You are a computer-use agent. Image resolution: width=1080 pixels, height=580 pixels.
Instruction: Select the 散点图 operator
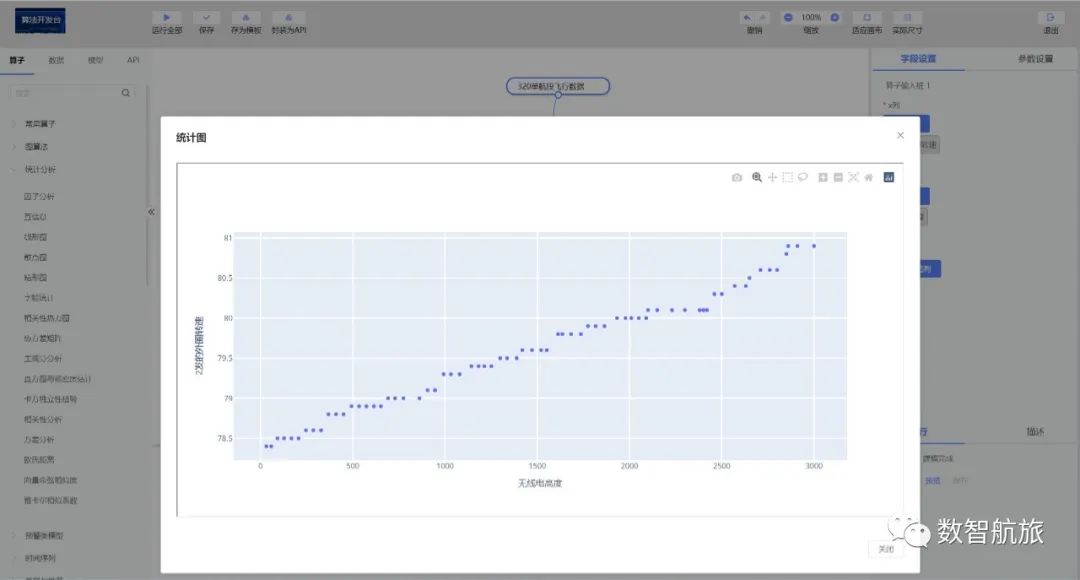[x=35, y=257]
